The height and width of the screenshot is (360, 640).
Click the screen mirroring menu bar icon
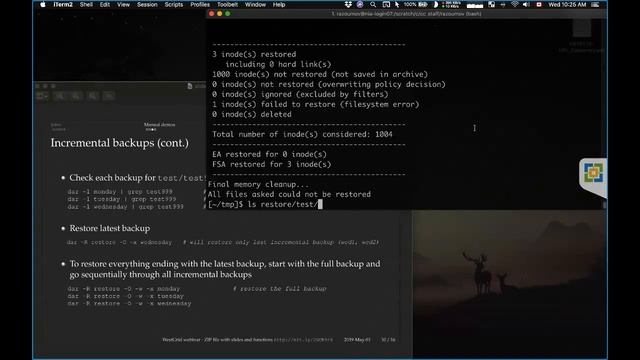coord(386,4)
